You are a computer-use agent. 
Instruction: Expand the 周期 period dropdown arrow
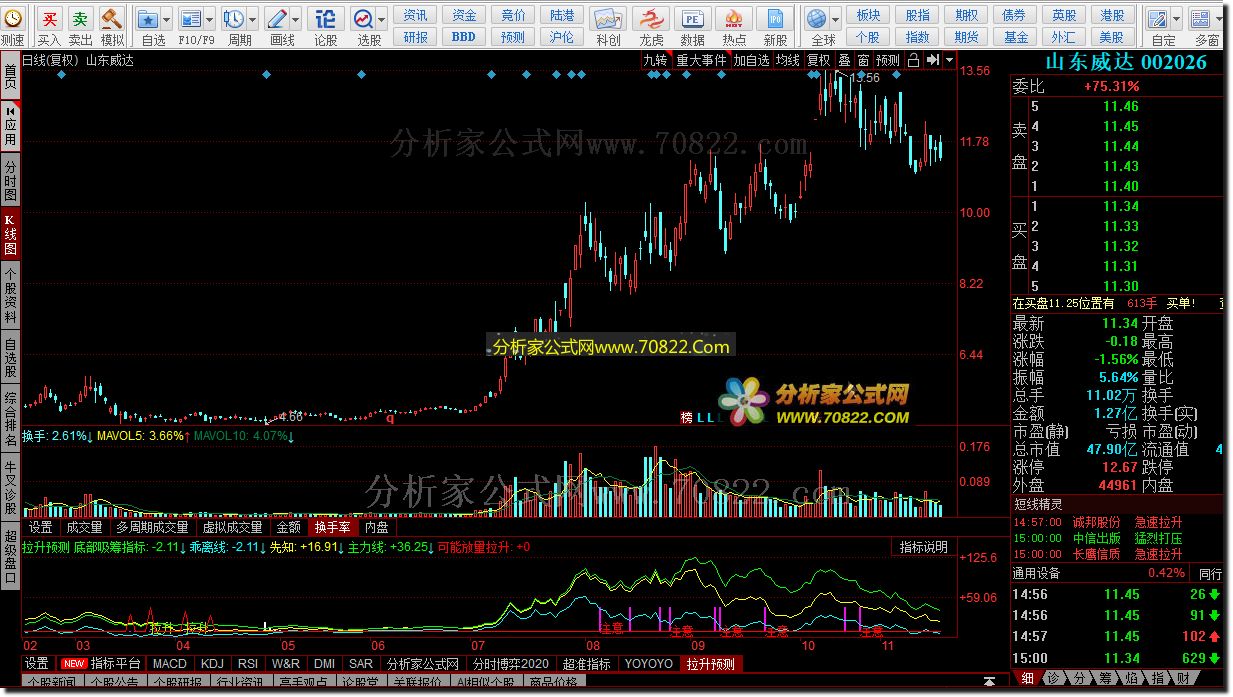(252, 19)
